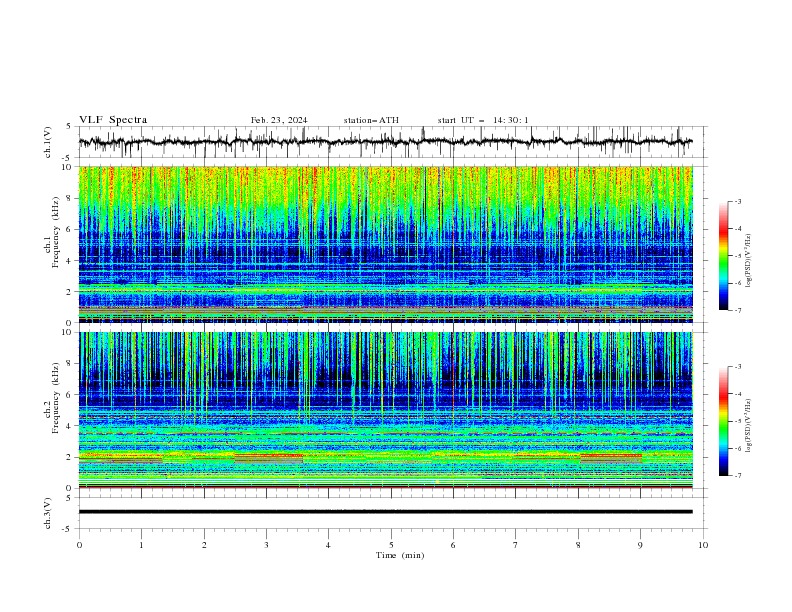
Task: Click the "8" tick on the time axis
Action: pos(578,545)
